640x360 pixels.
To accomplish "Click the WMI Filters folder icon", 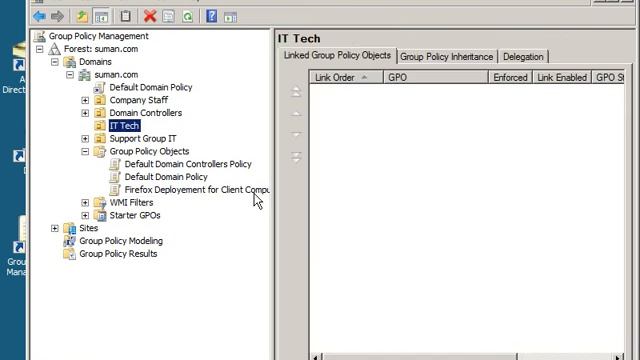I will pos(100,202).
